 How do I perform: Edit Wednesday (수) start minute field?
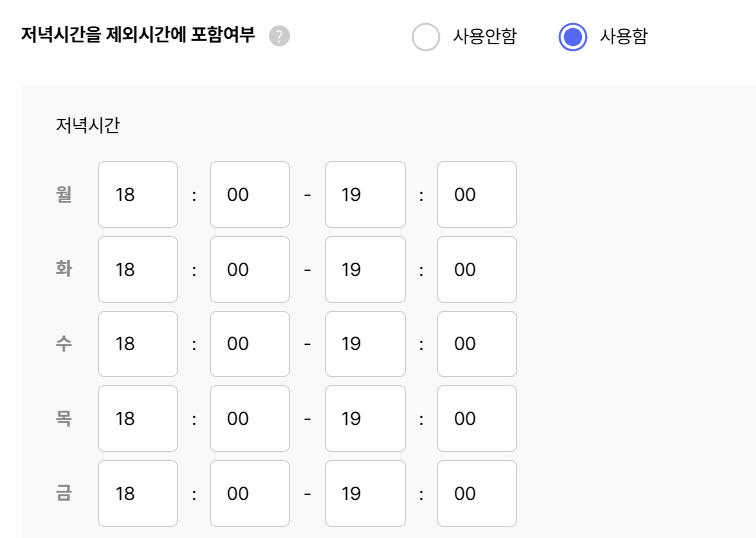250,344
